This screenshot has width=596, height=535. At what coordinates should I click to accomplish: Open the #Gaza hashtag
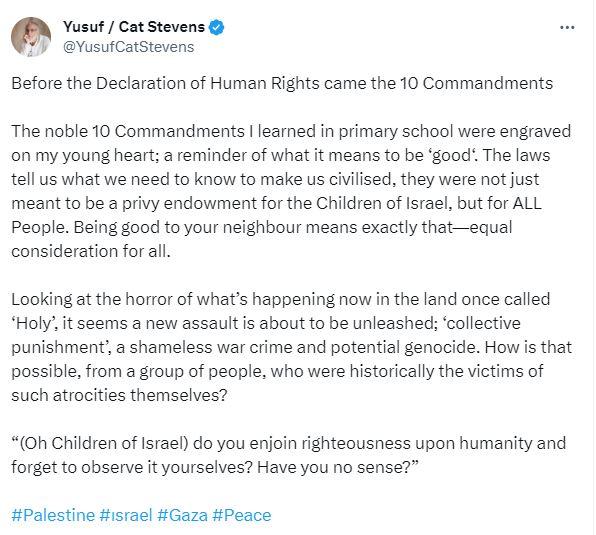tap(182, 515)
